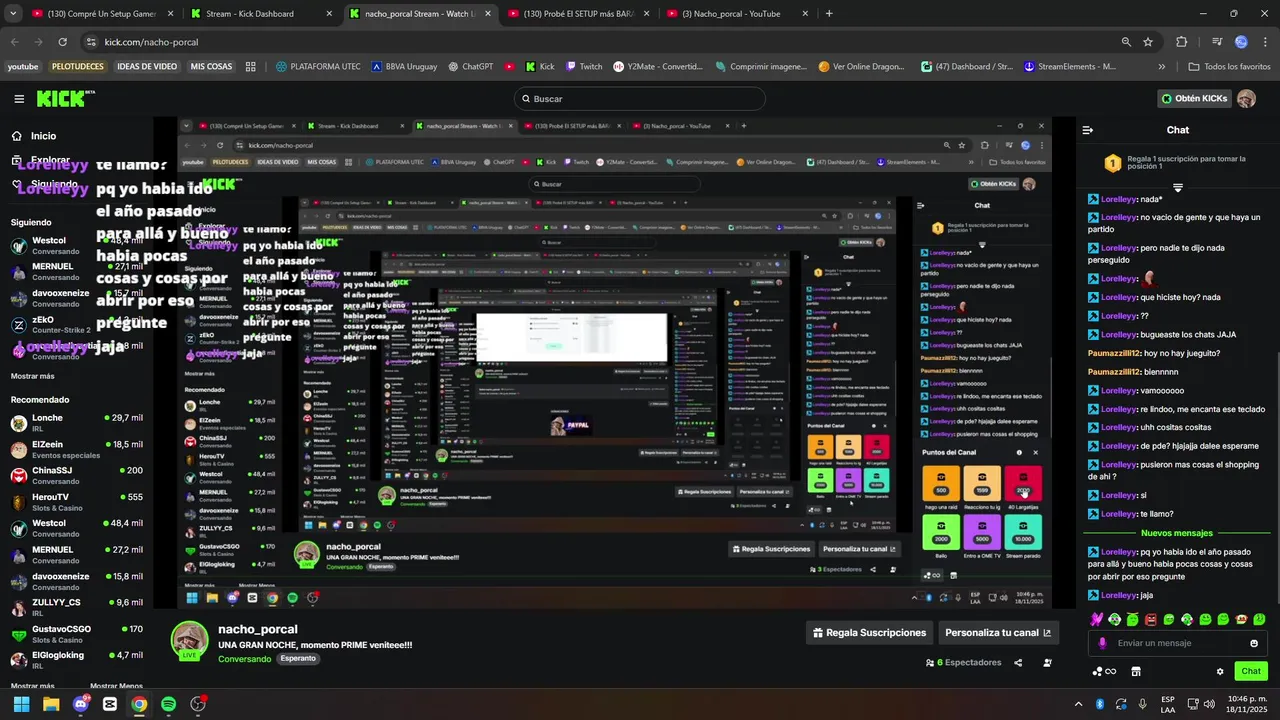Open channel points infinity icon
Screen dimensions: 1280x720
click(x=1104, y=671)
